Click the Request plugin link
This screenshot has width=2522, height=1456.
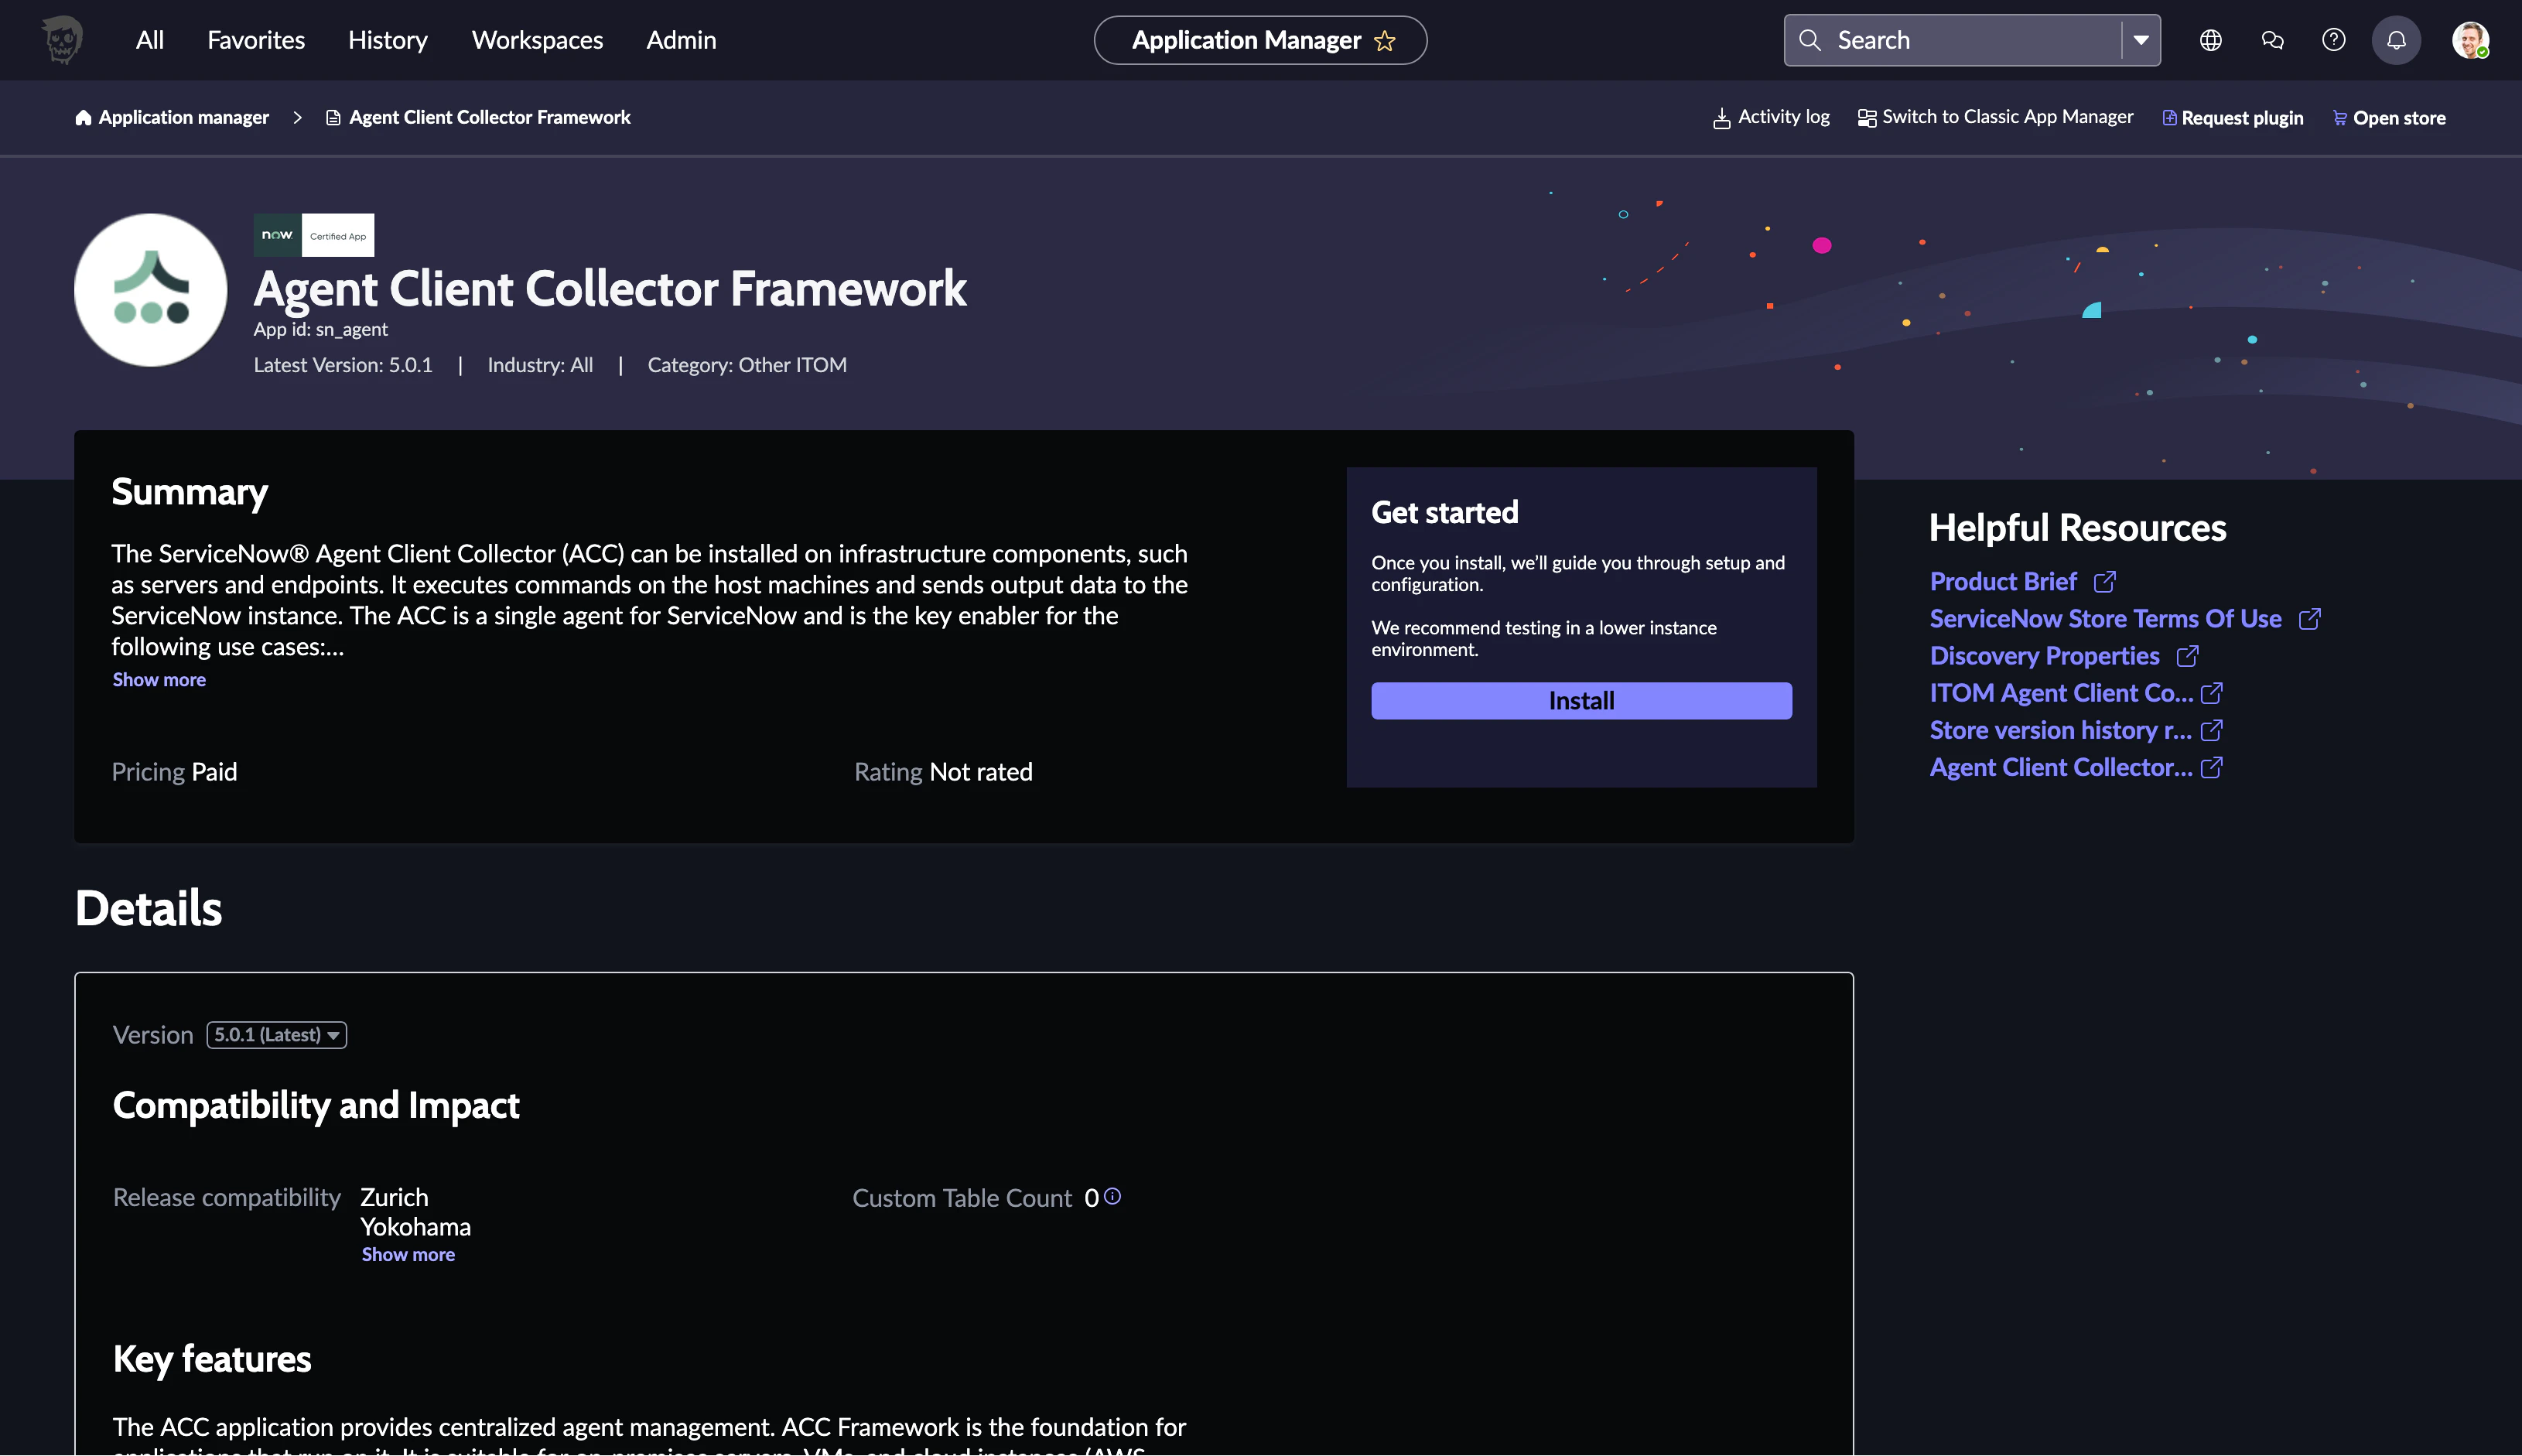[x=2242, y=118]
